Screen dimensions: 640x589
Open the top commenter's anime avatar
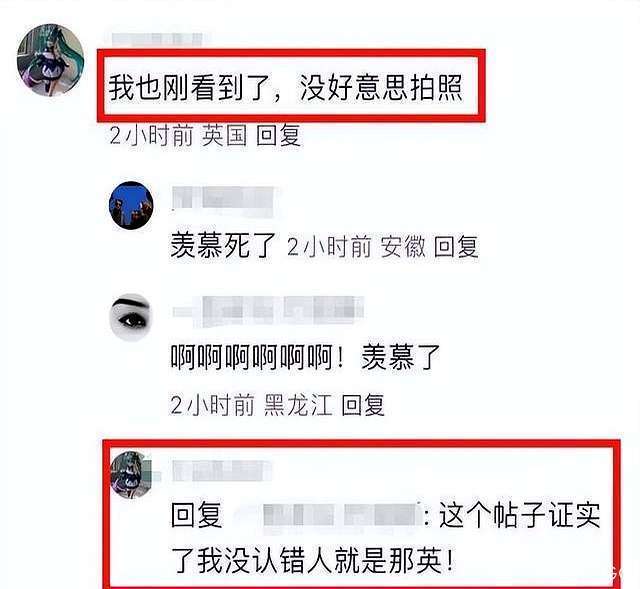(x=51, y=60)
